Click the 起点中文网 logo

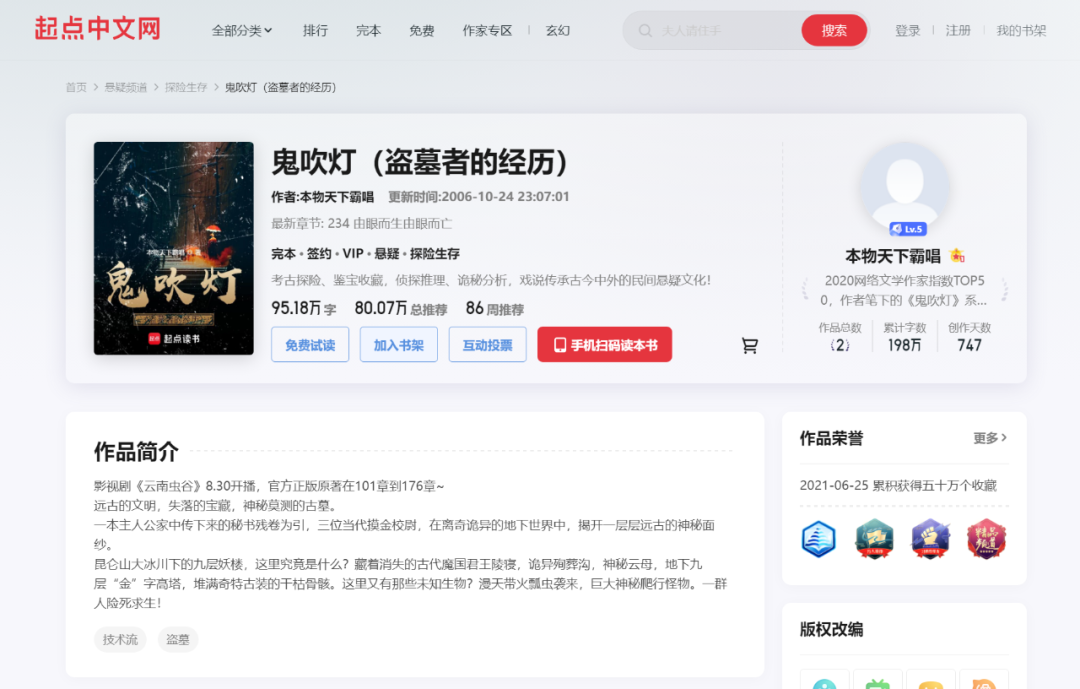pyautogui.click(x=97, y=29)
